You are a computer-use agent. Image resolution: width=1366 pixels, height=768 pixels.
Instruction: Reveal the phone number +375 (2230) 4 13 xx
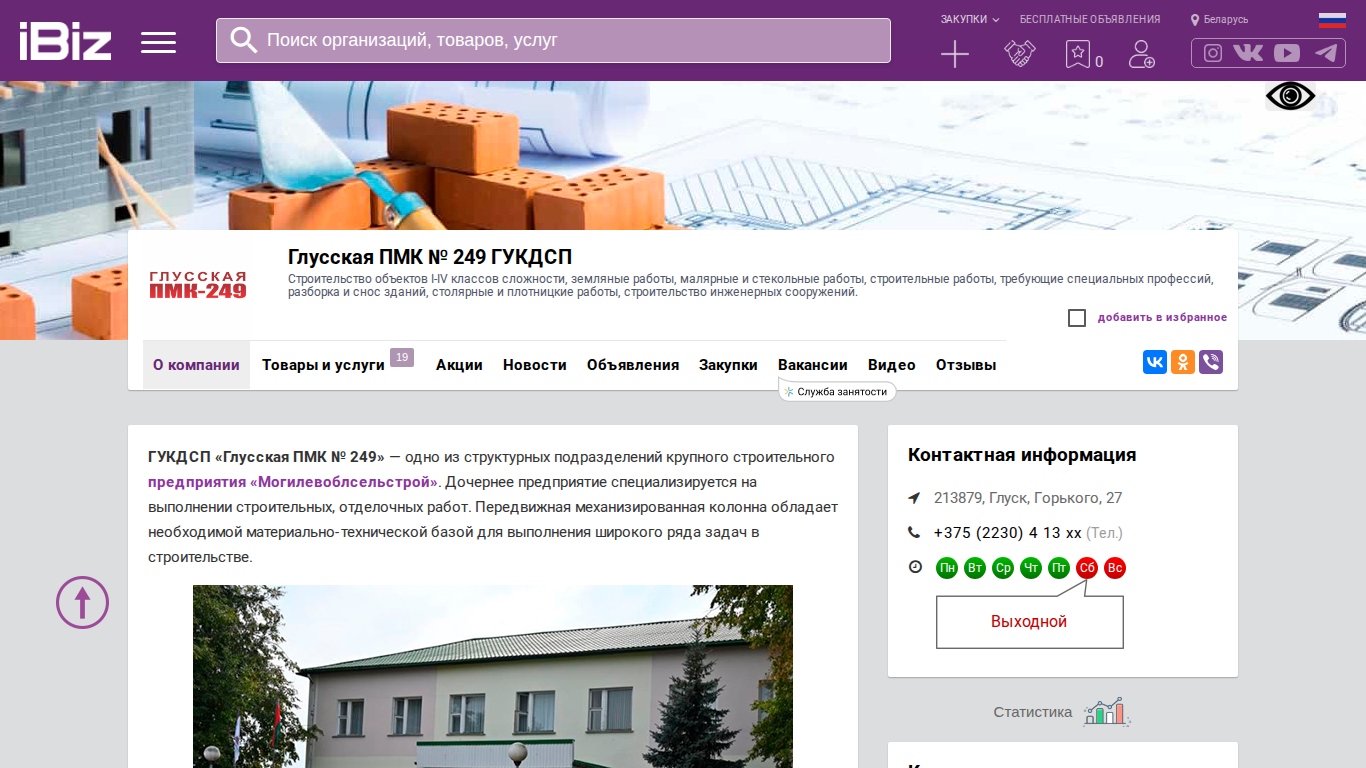click(1008, 533)
